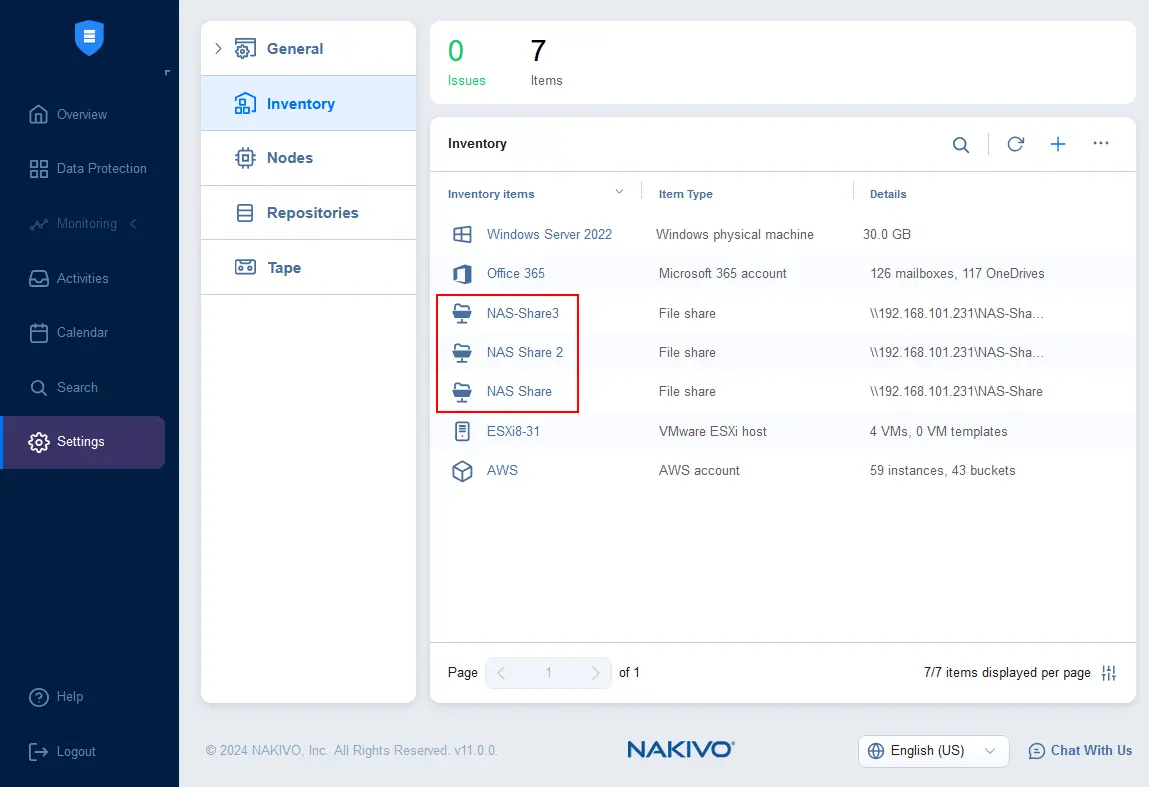The width and height of the screenshot is (1149, 787).
Task: Open the Inventory items column sort dropdown arrow
Action: [619, 191]
